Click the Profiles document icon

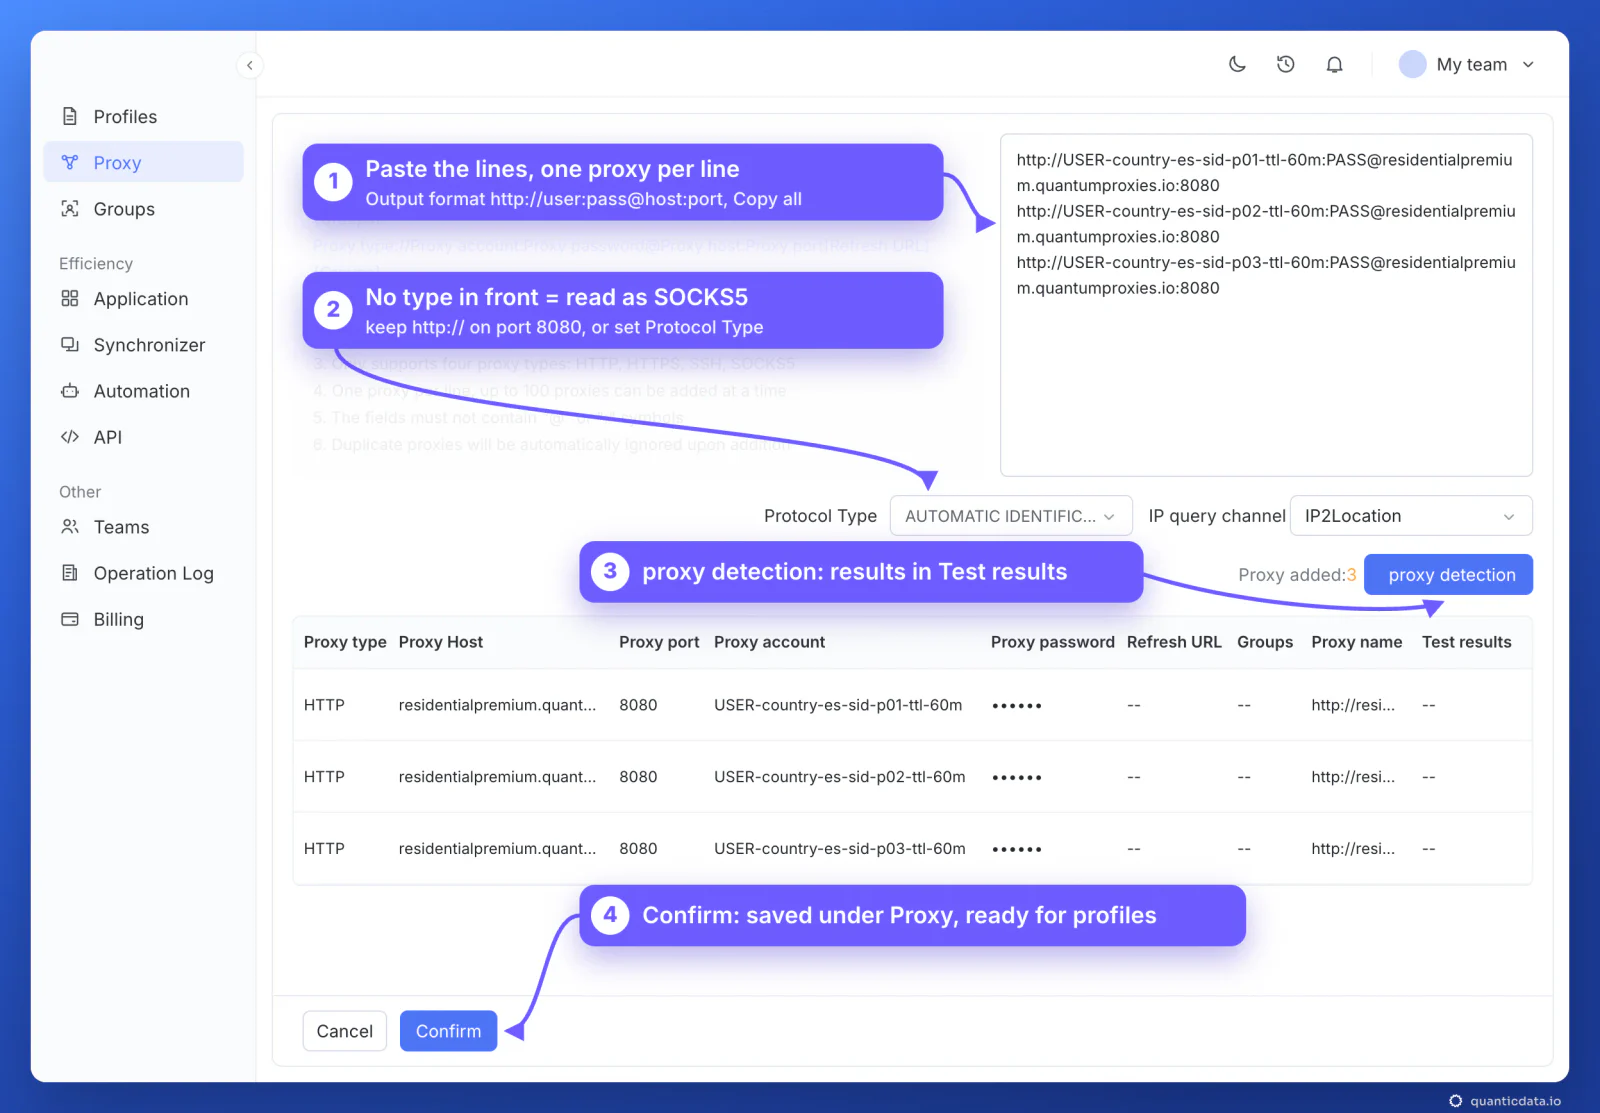tap(70, 116)
